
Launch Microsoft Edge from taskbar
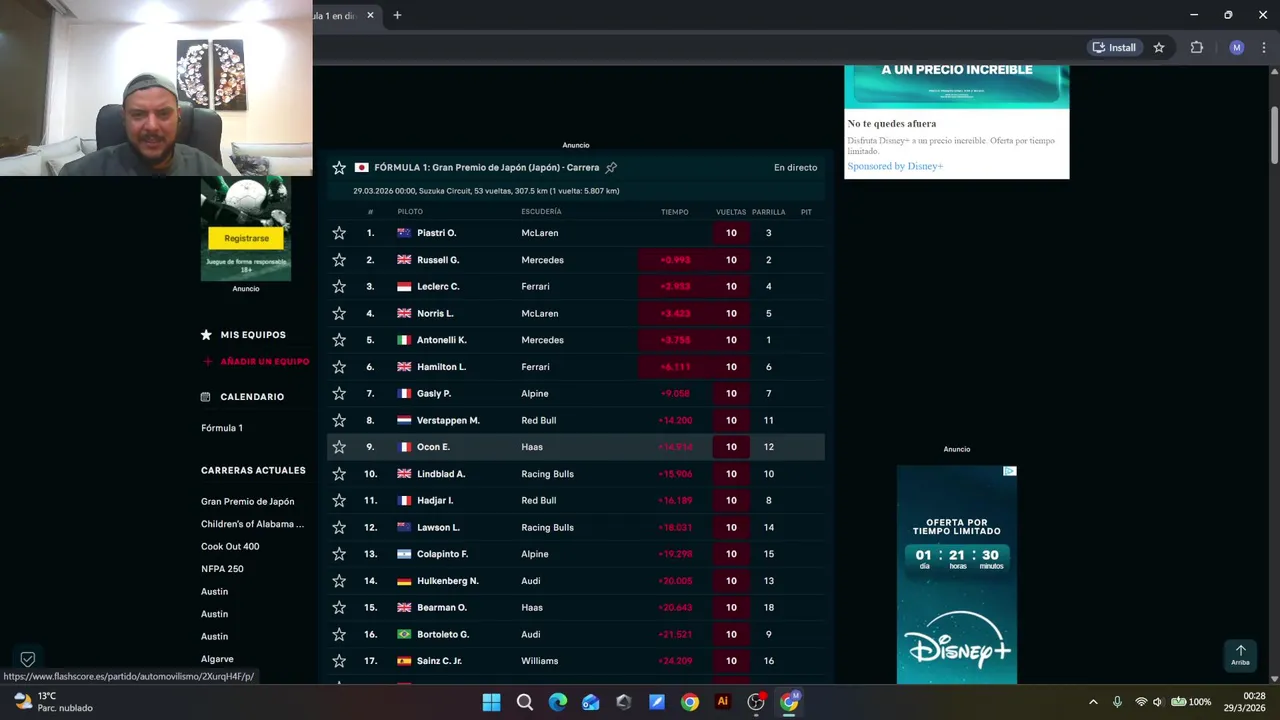coord(558,702)
